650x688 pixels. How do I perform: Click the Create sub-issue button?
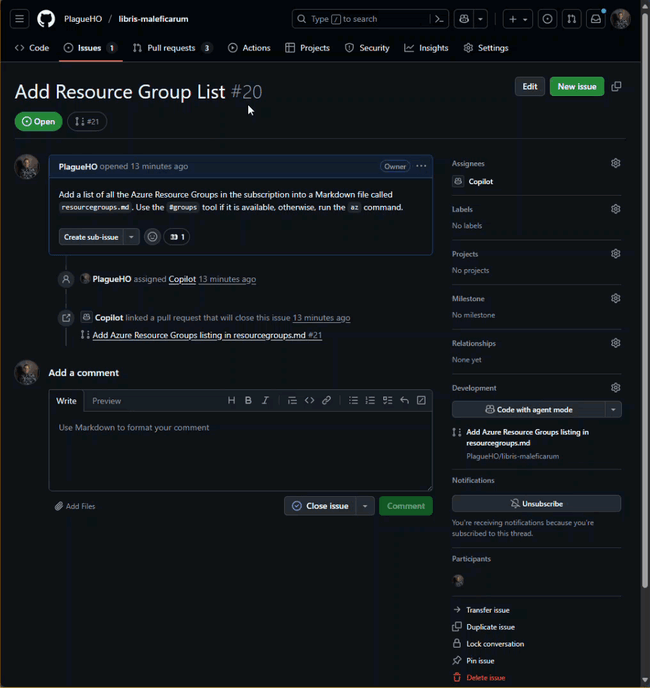pos(91,237)
